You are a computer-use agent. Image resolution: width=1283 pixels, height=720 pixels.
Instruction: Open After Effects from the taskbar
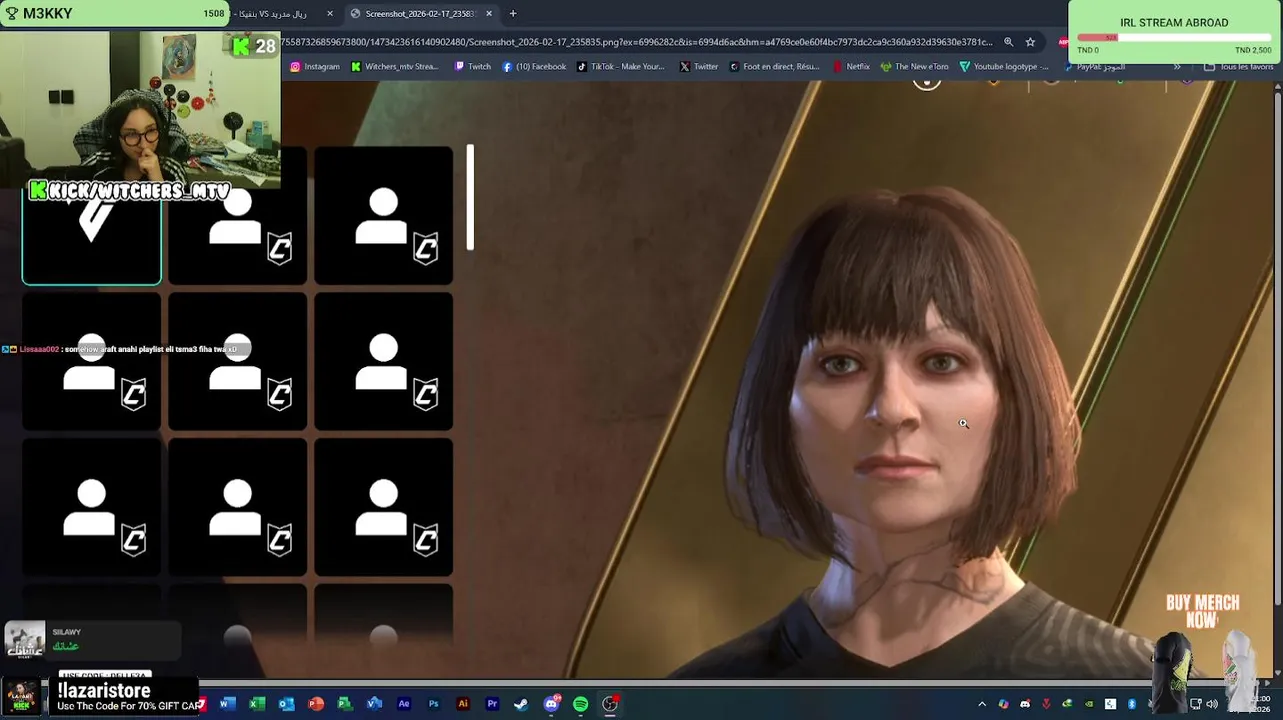point(404,704)
